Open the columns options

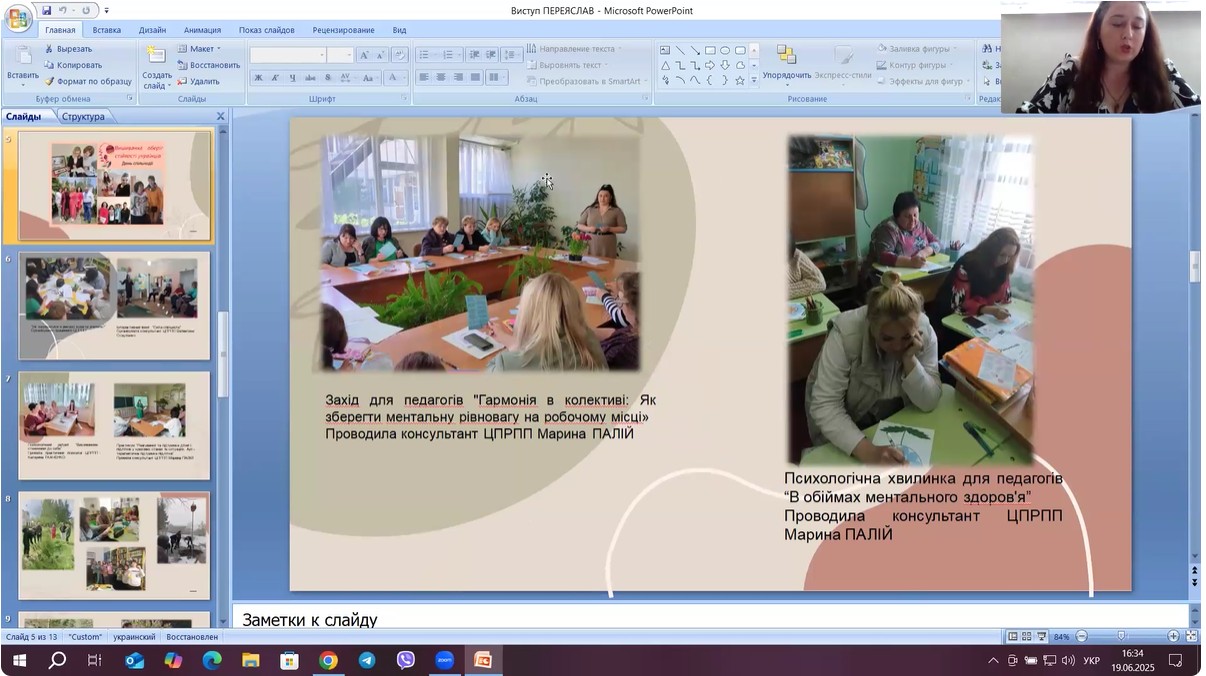click(x=495, y=77)
